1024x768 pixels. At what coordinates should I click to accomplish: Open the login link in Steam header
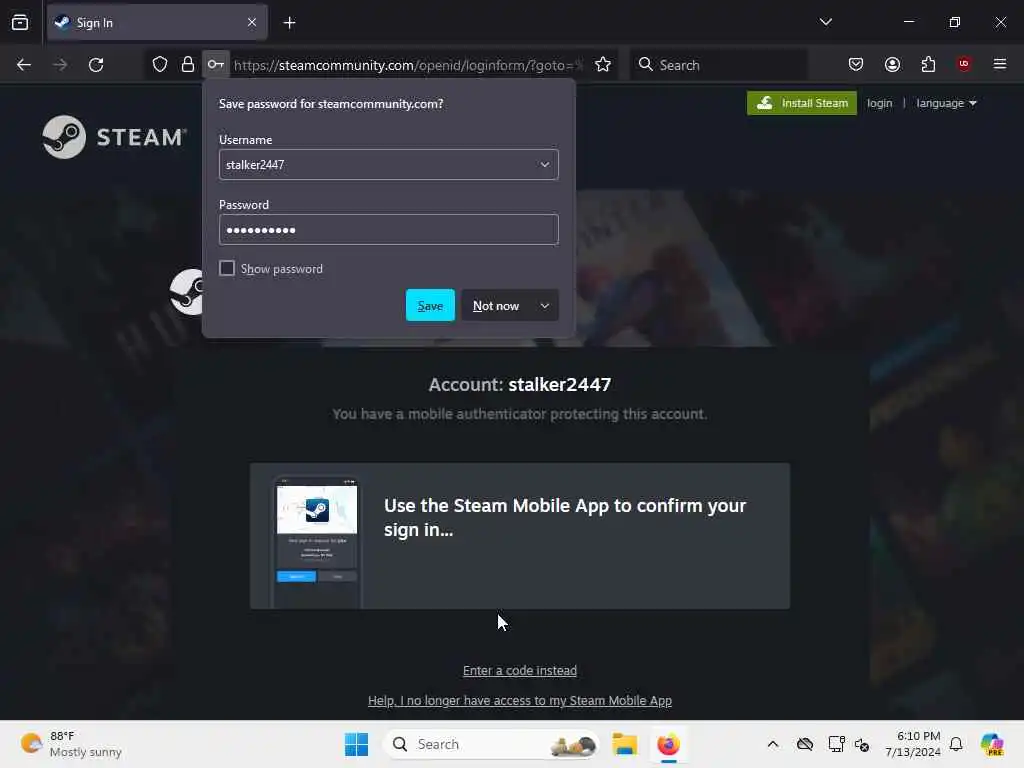(x=879, y=103)
